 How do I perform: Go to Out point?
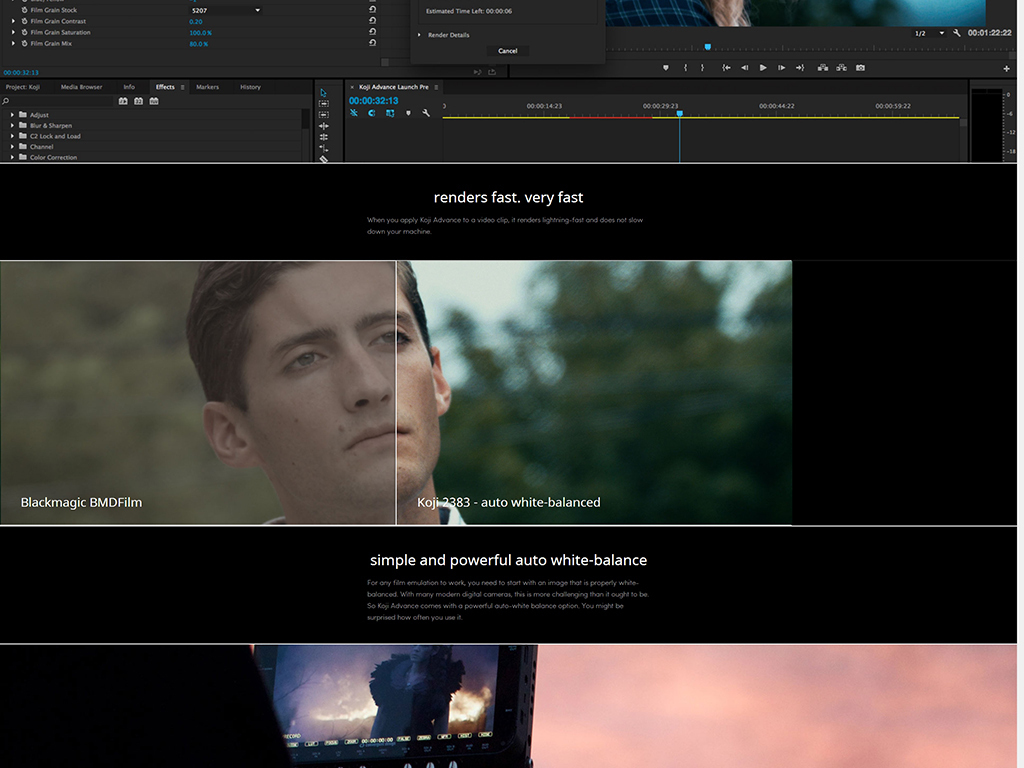(x=800, y=68)
